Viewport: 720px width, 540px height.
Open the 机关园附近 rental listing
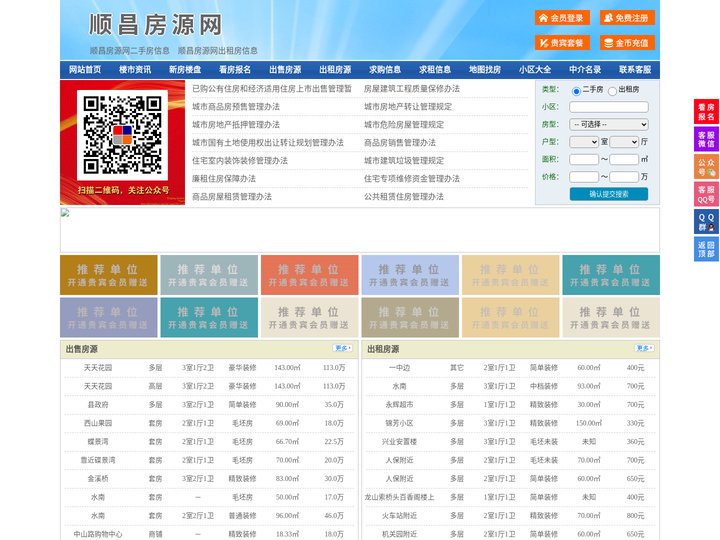coord(399,534)
